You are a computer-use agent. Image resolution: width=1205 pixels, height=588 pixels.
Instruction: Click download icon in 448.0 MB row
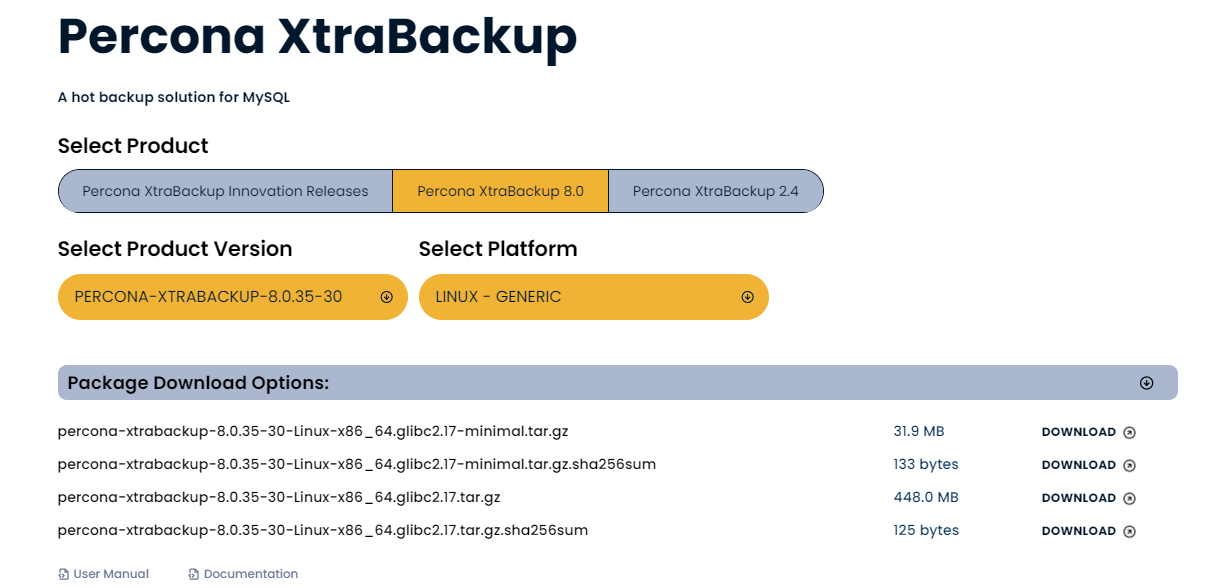click(1129, 498)
